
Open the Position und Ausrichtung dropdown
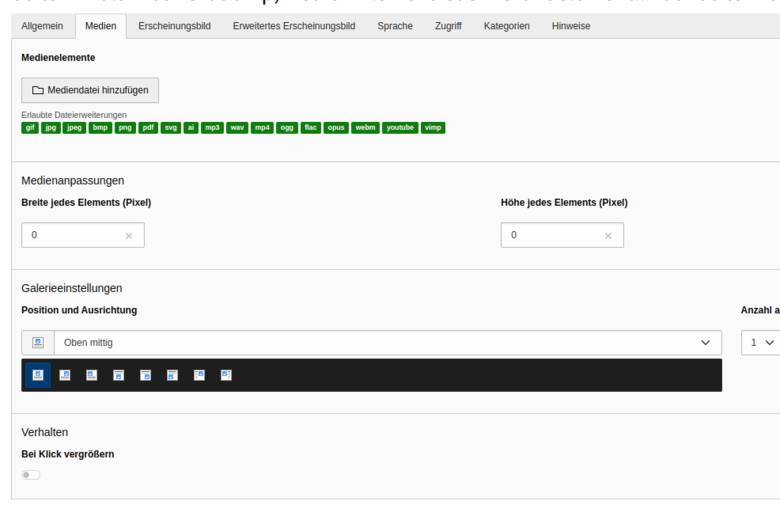388,343
